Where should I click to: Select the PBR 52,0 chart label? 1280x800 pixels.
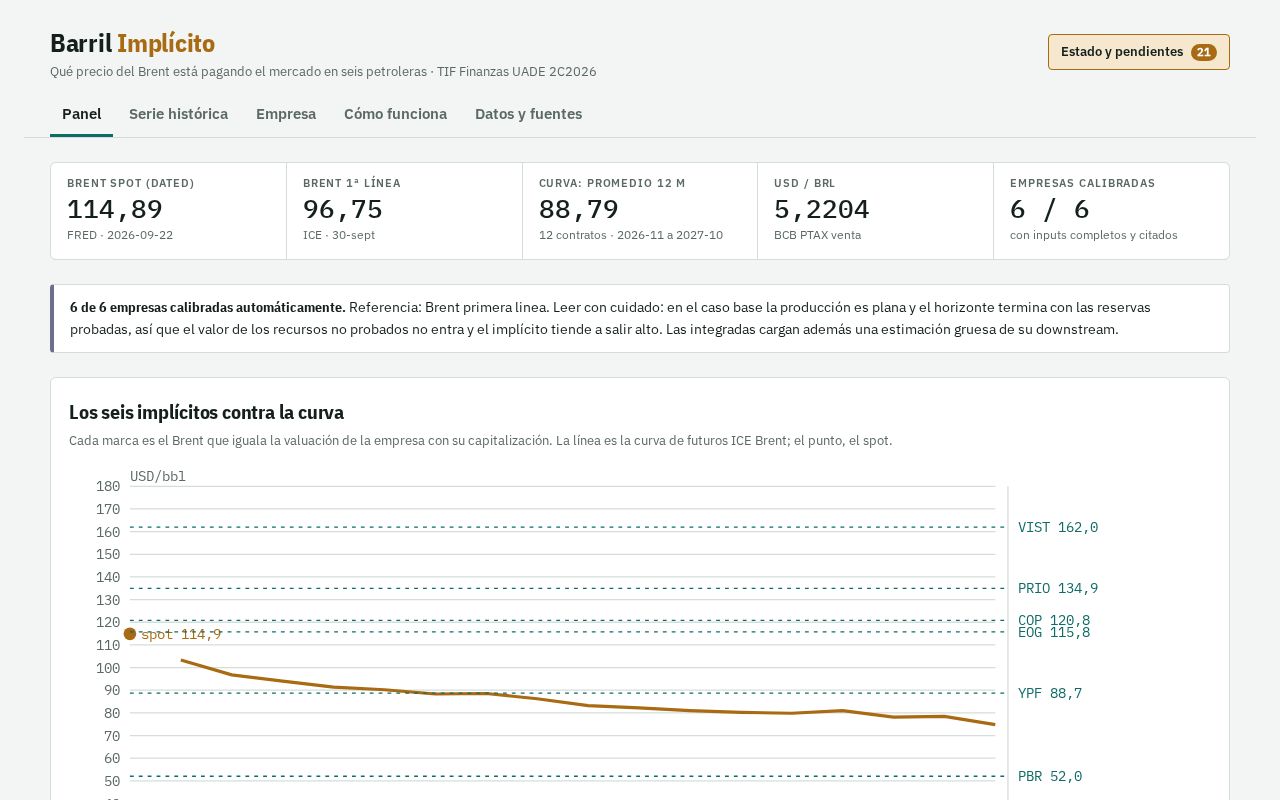1050,776
